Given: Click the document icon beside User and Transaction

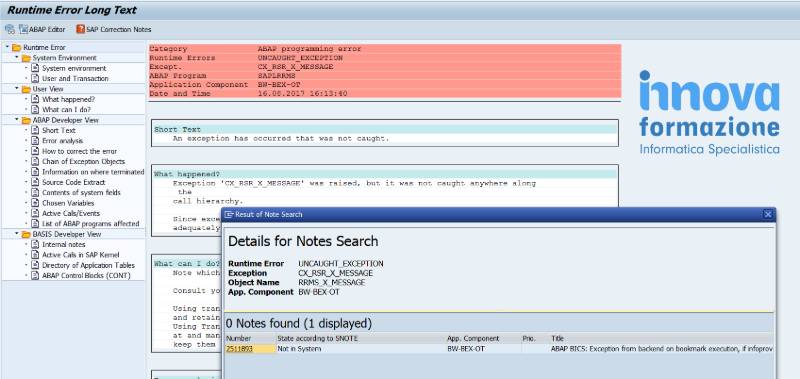Looking at the screenshot, I should [x=35, y=78].
